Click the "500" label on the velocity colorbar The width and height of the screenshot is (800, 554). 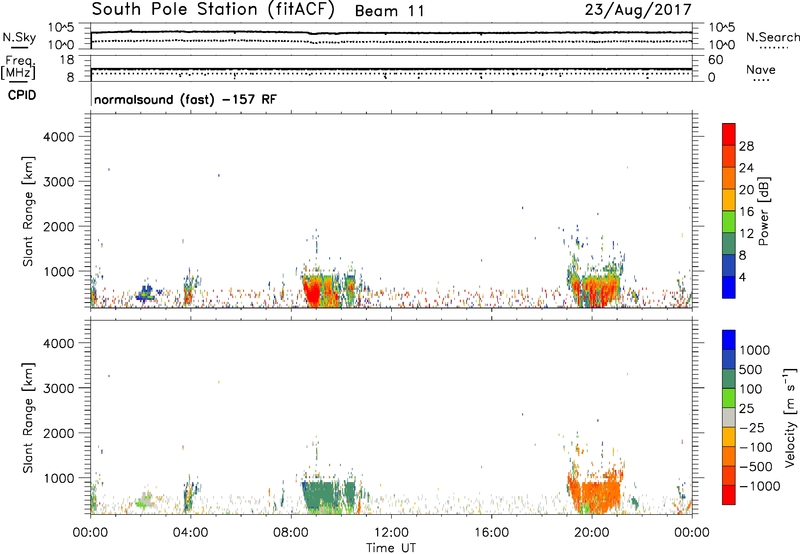pyautogui.click(x=752, y=369)
